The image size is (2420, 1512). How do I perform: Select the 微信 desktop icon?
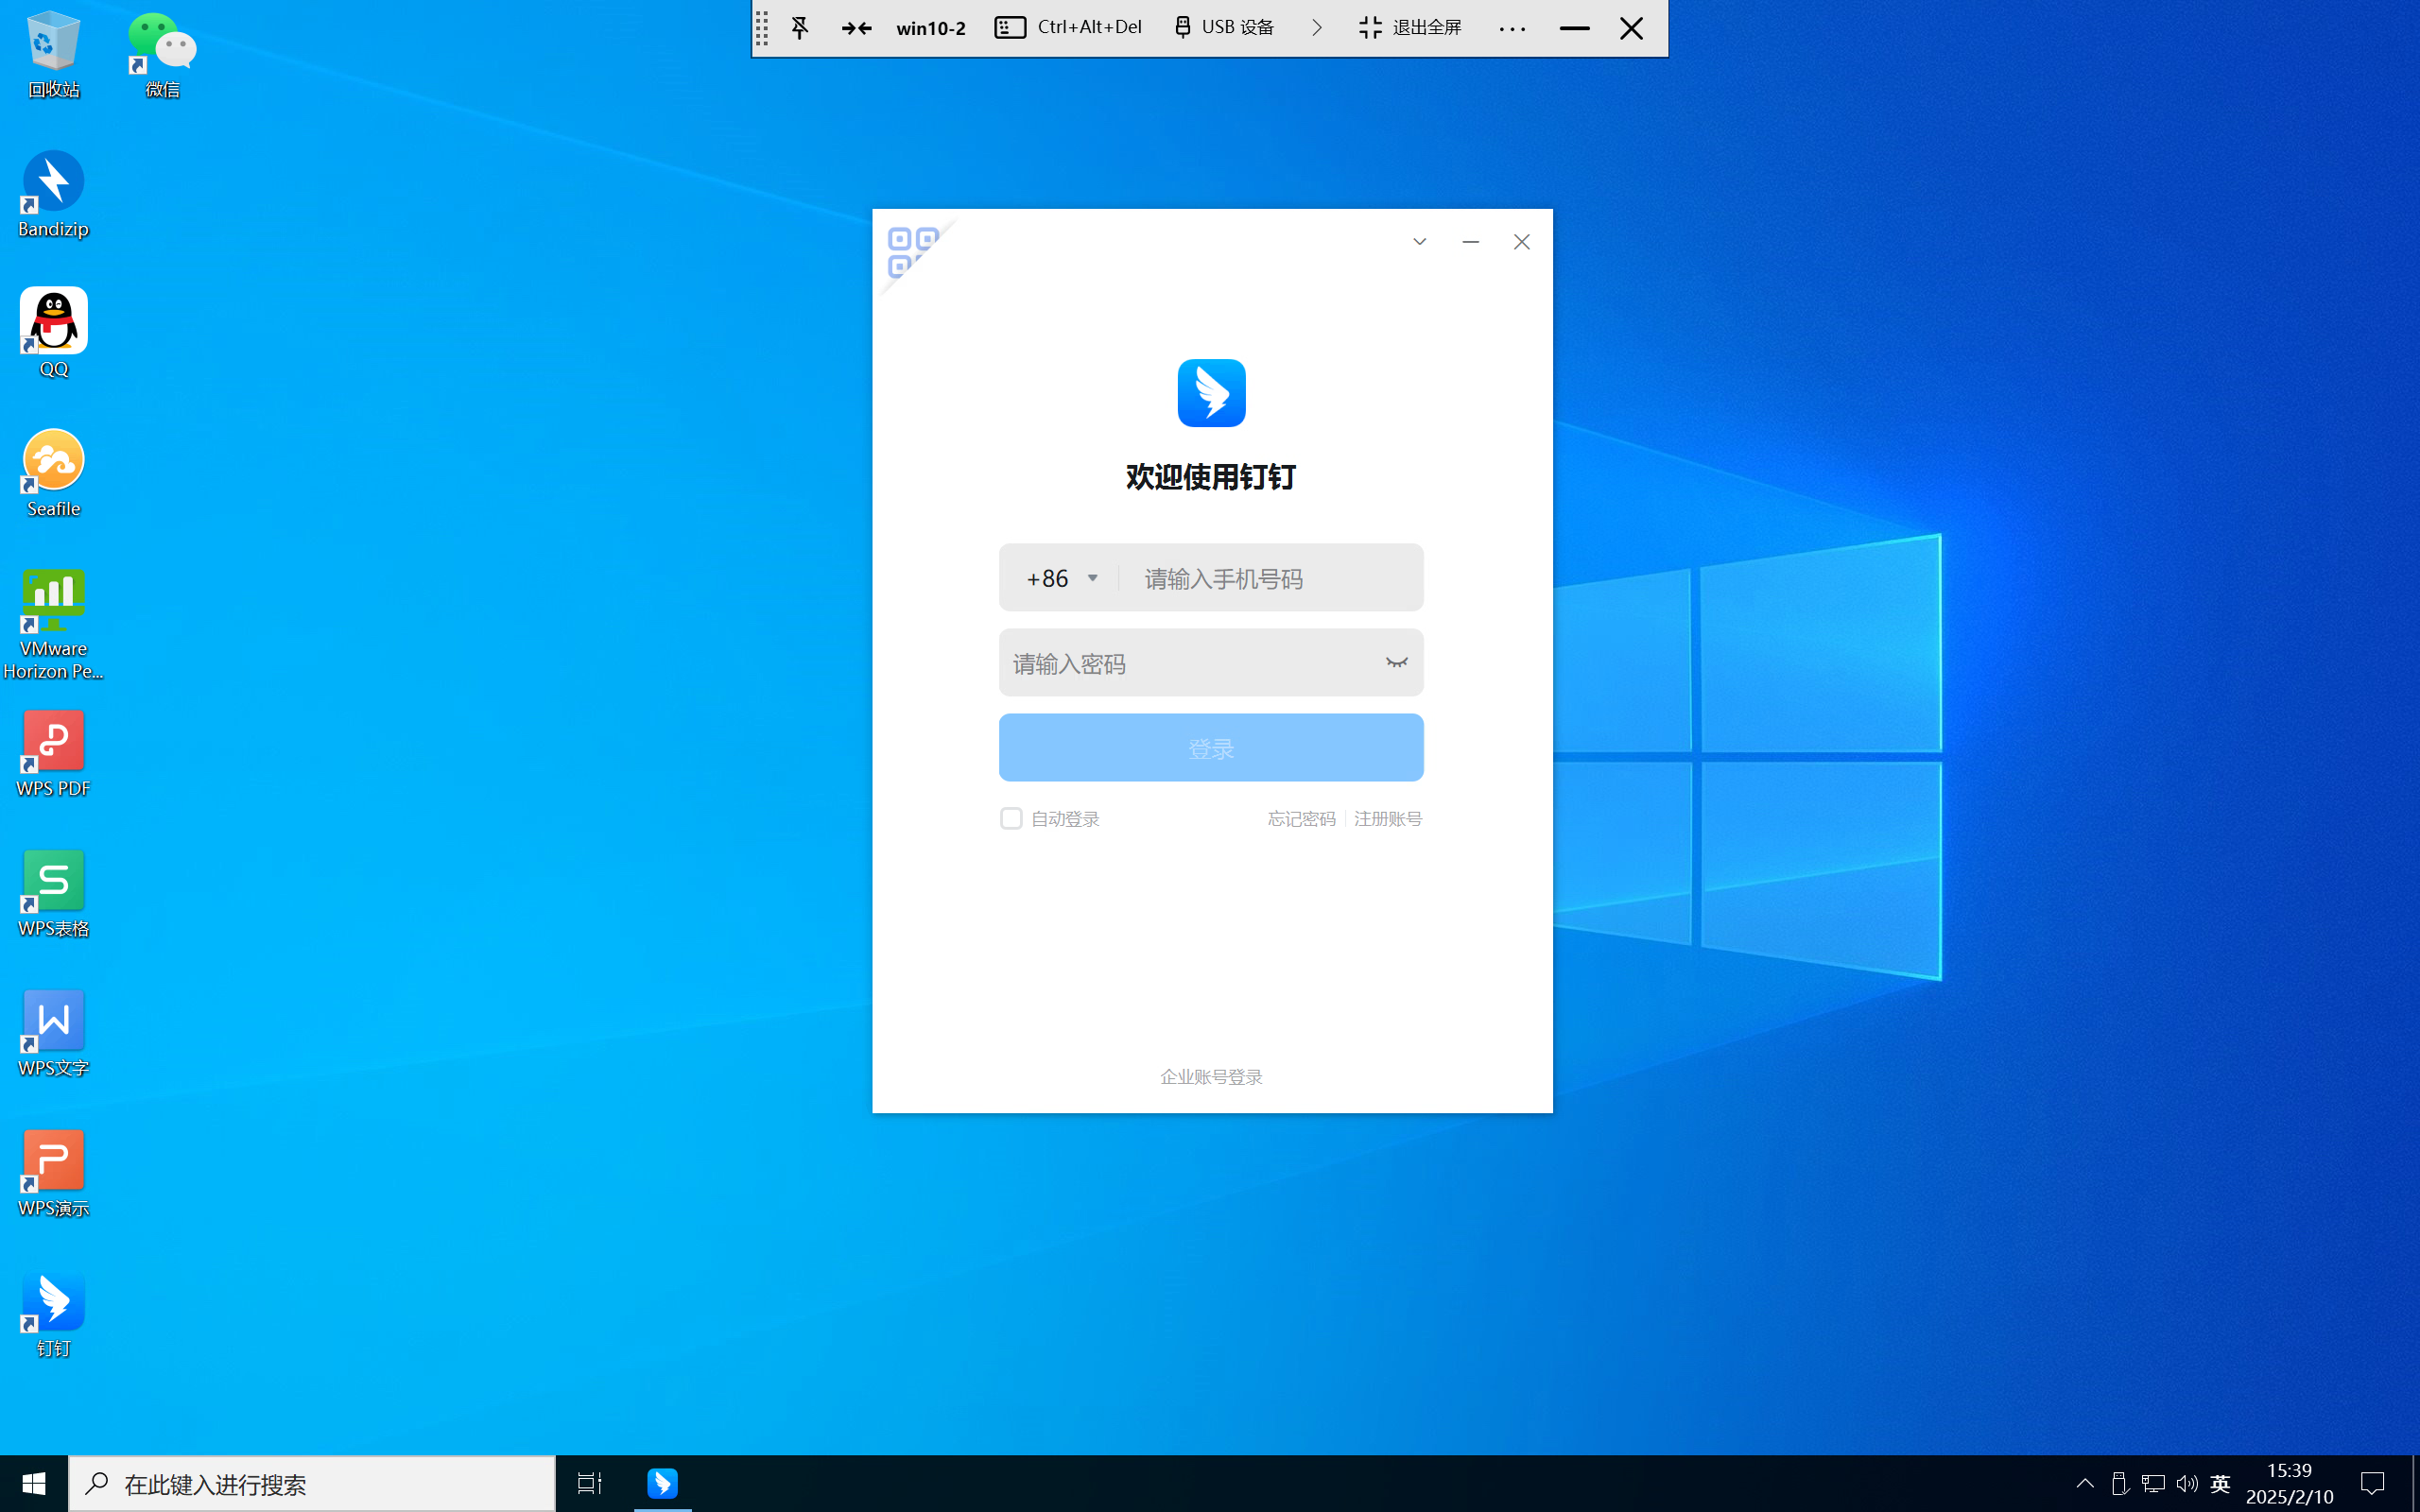pos(162,55)
